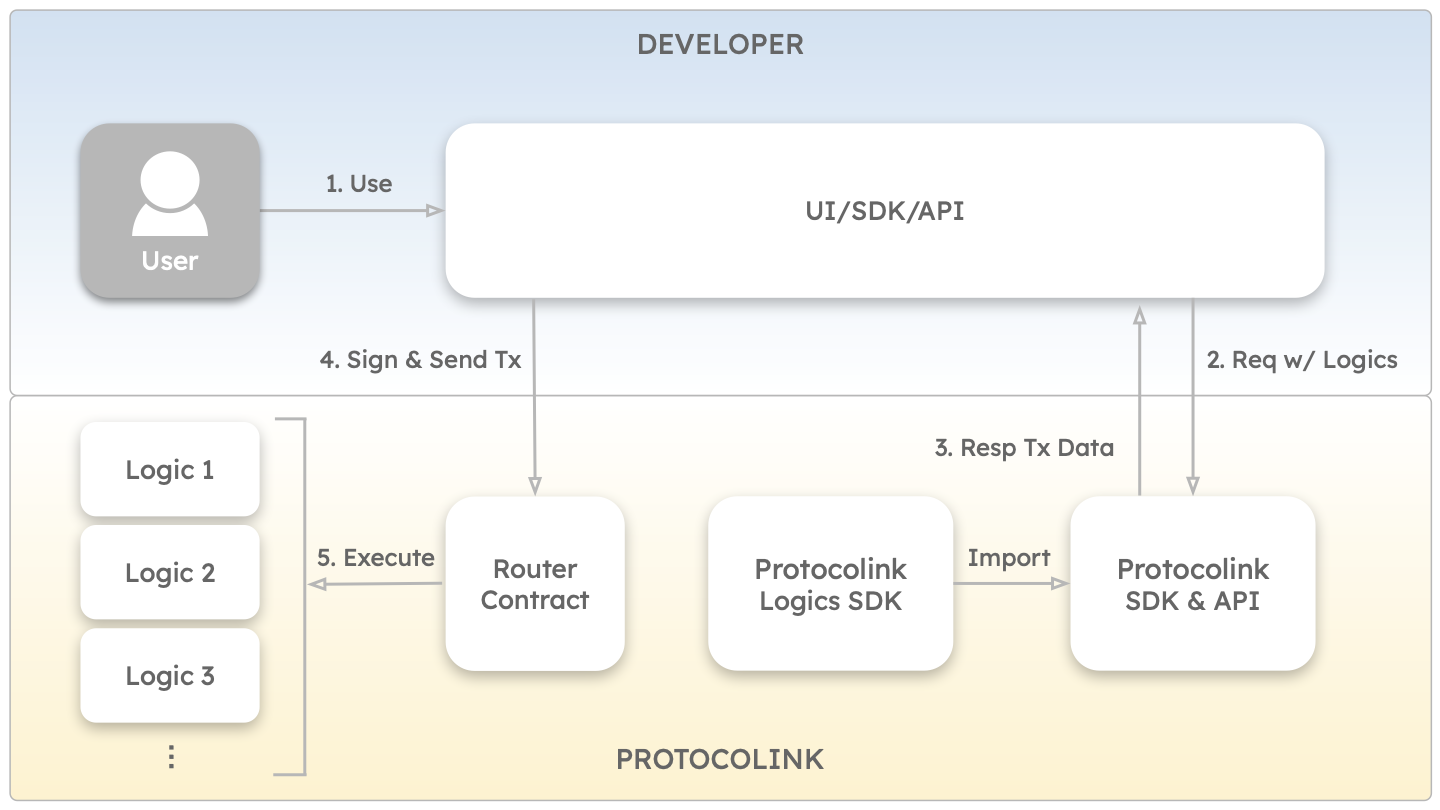Click the '2. Req w/ Logics' label

(x=1301, y=360)
